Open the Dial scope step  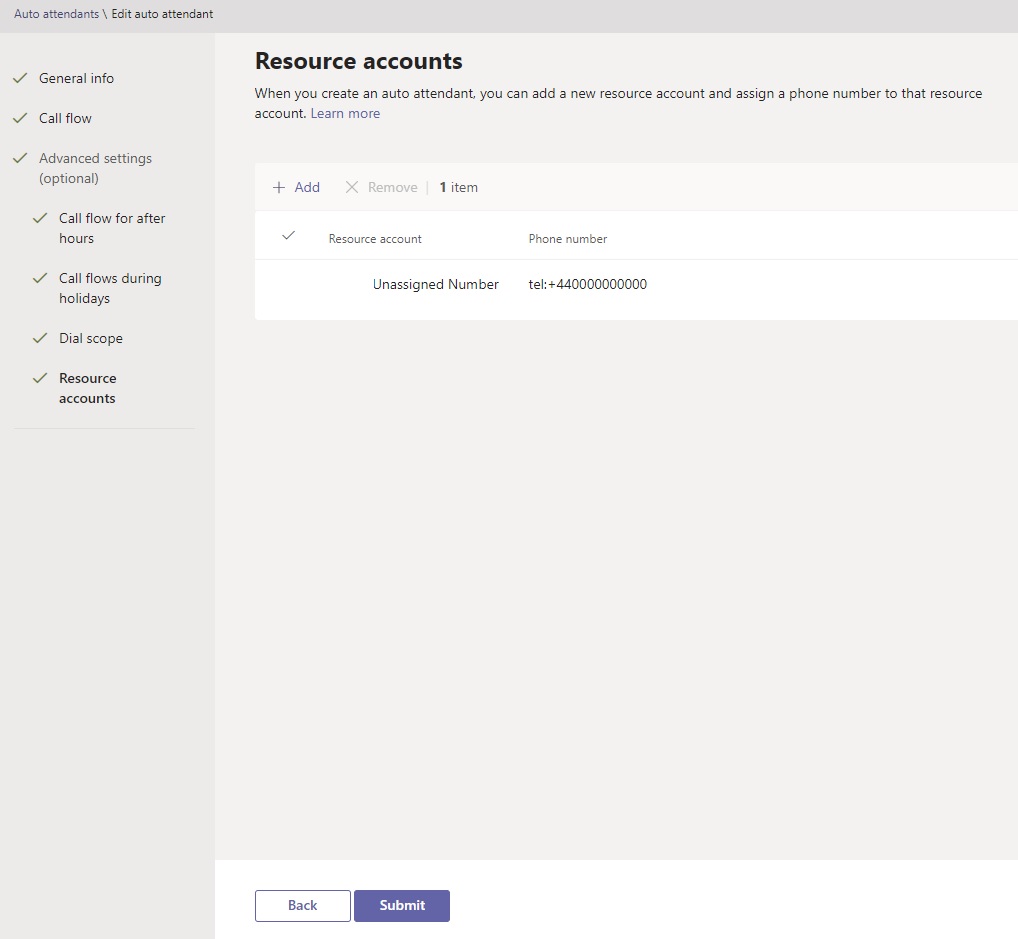[x=91, y=338]
